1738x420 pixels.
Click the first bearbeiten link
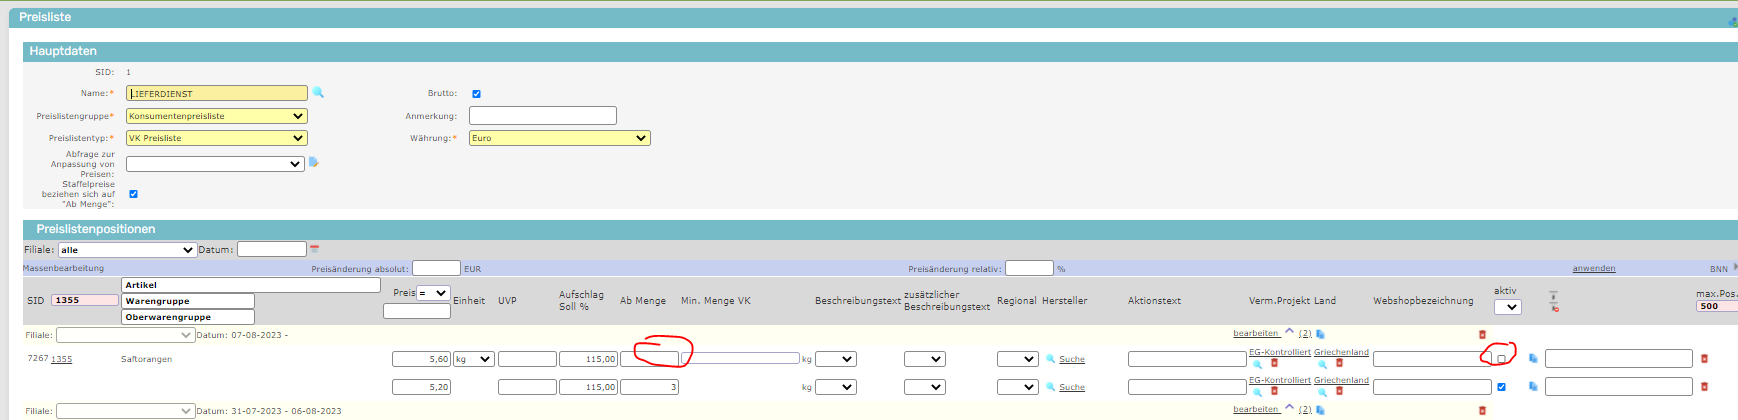click(1255, 333)
